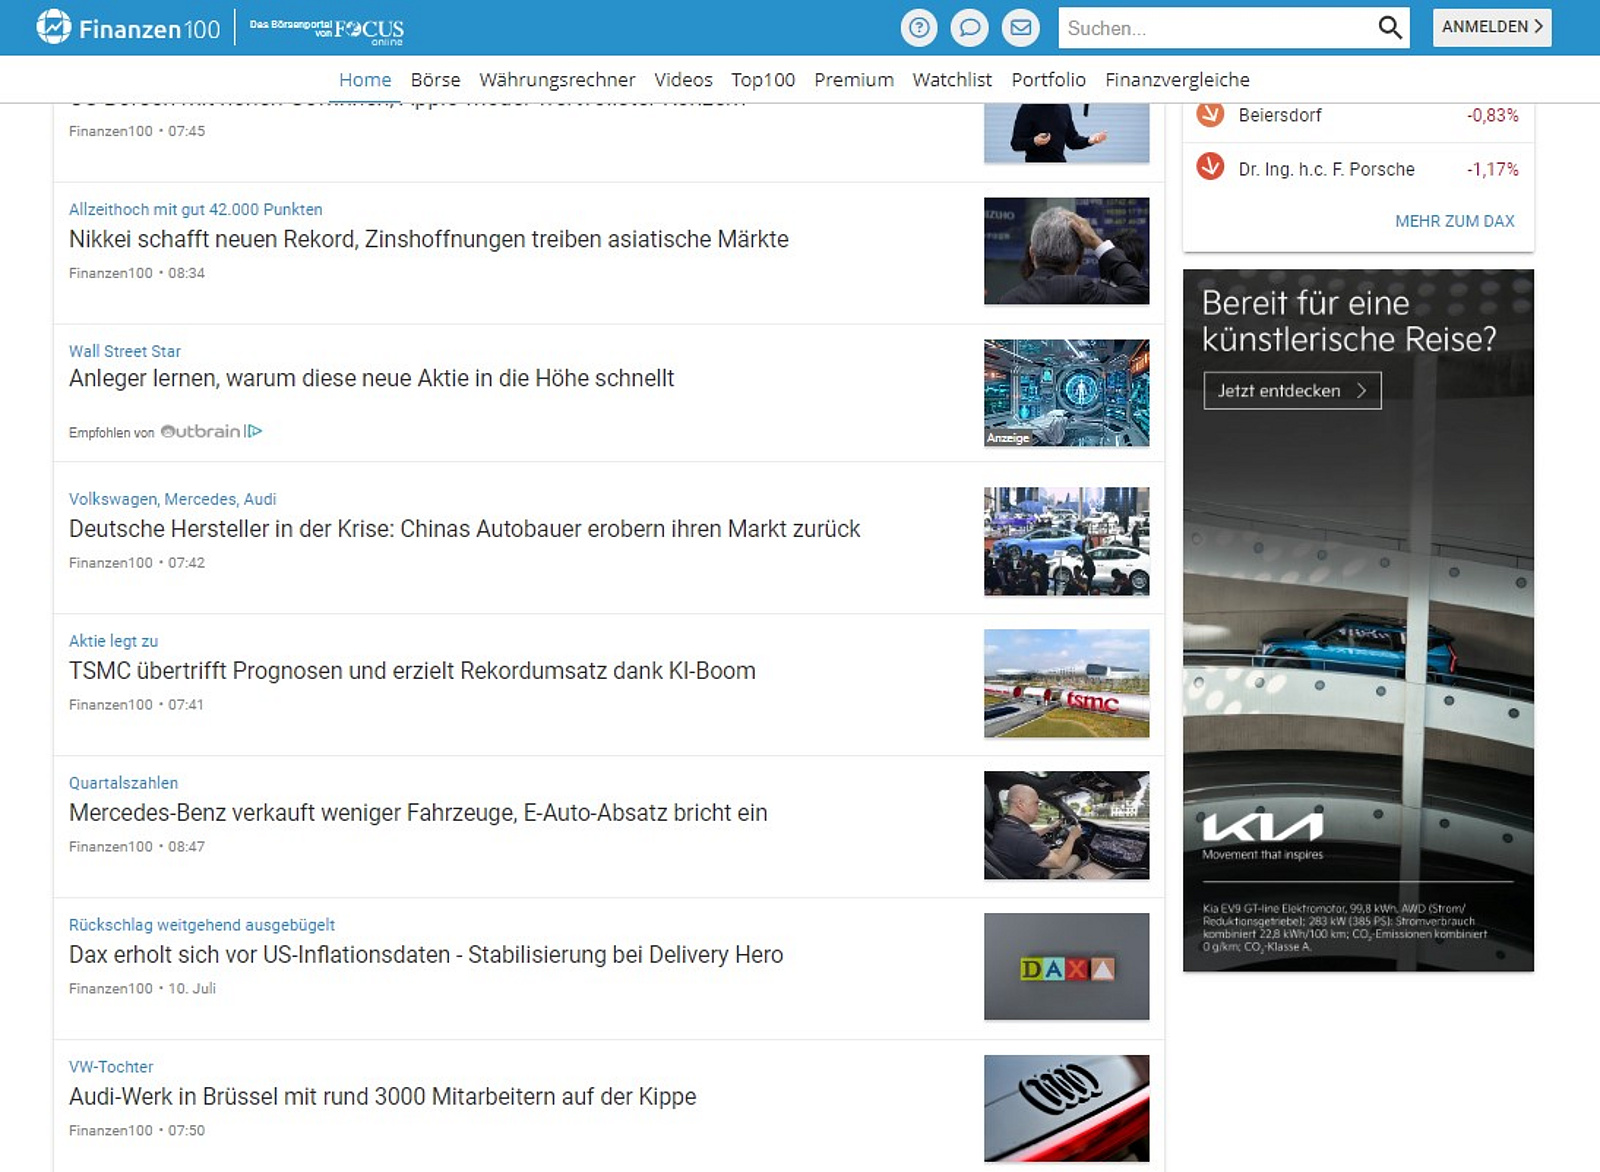Click the down arrow icon beside Beiersdorf

tap(1210, 114)
